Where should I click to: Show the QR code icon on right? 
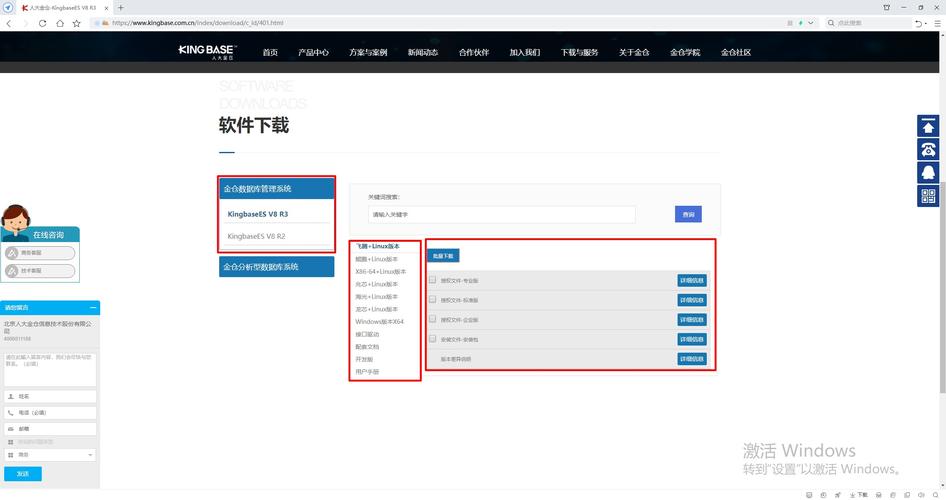[928, 196]
